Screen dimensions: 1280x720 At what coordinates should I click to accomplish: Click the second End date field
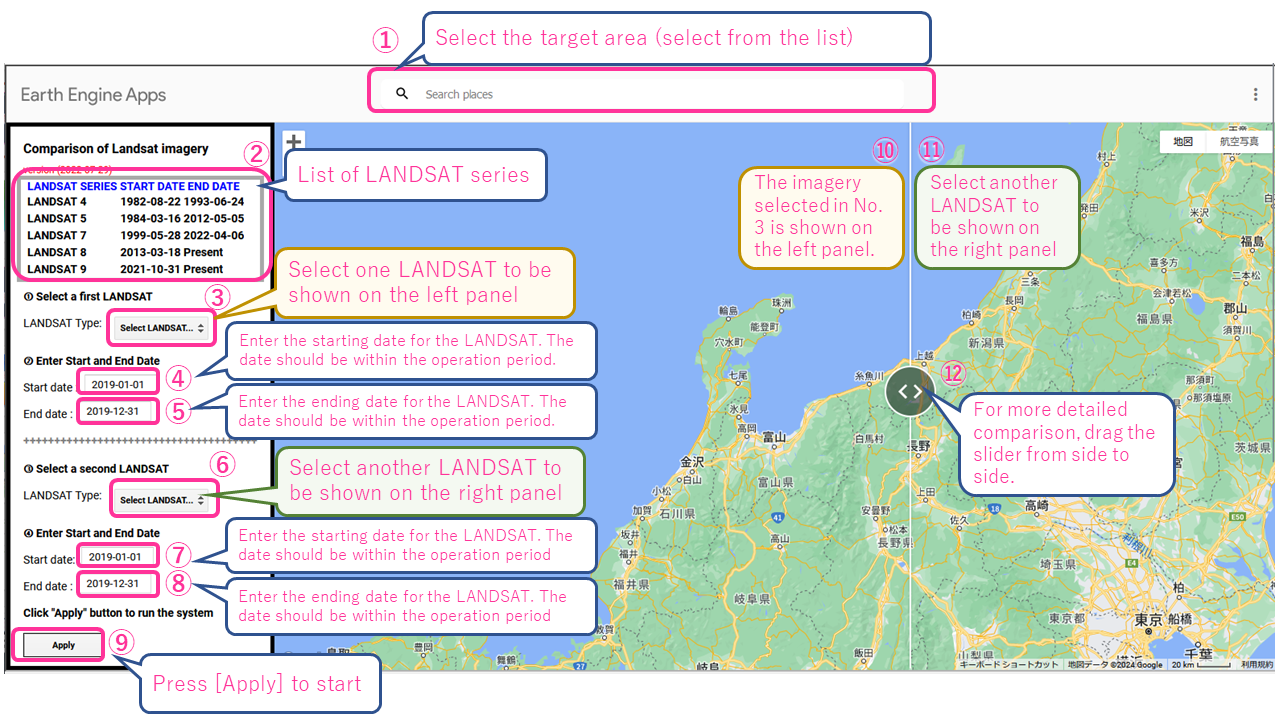pos(119,583)
